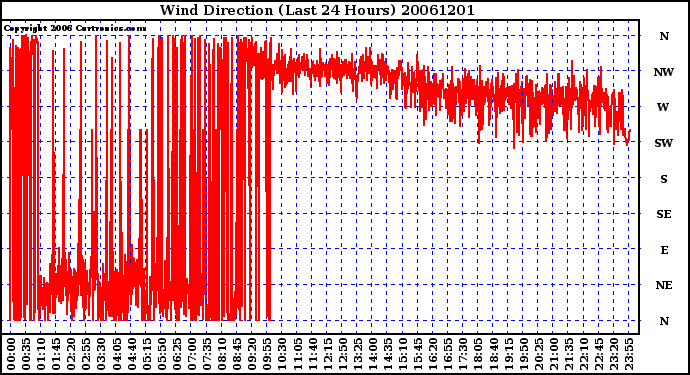Click the '14:00' time label

coord(373,354)
